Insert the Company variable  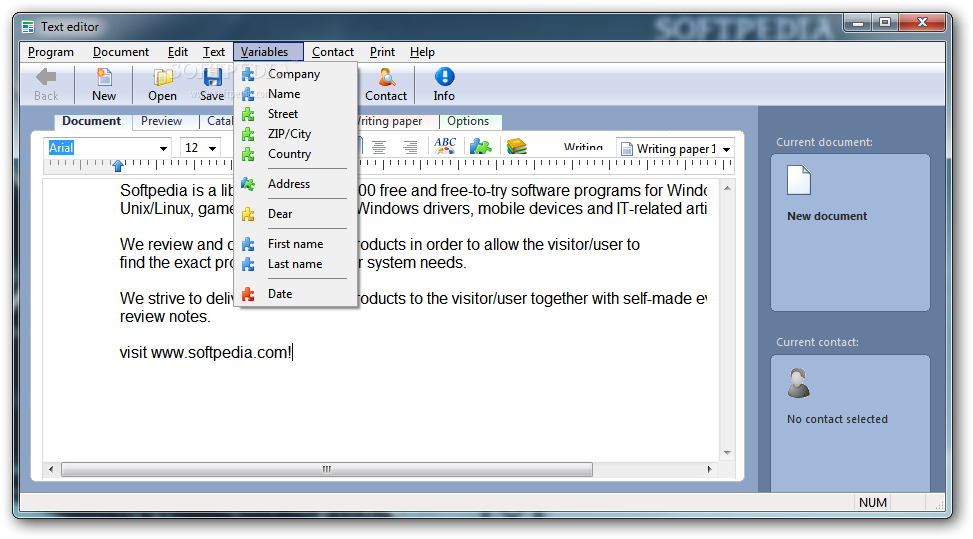click(295, 74)
